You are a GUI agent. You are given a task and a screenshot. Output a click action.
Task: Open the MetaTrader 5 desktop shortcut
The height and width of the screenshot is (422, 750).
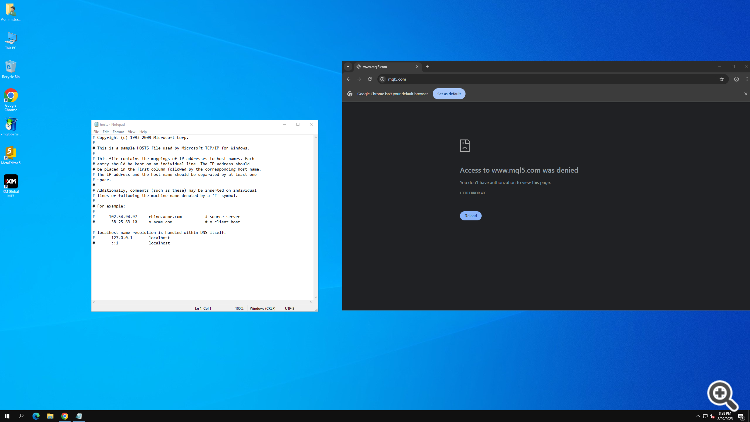(x=11, y=155)
